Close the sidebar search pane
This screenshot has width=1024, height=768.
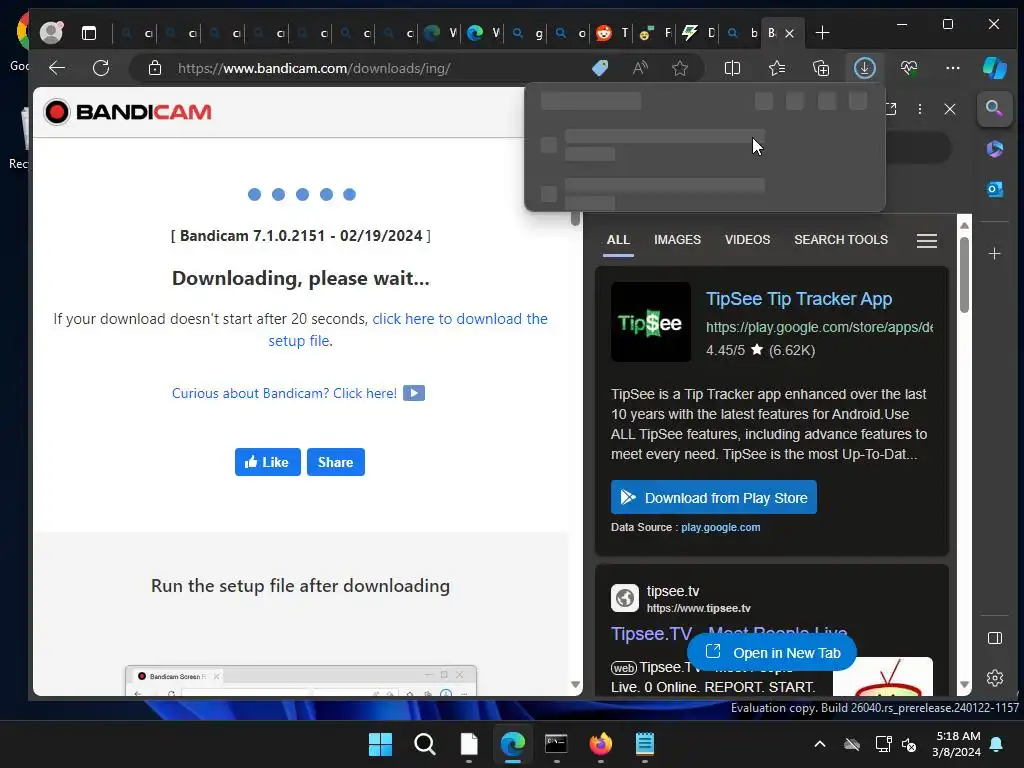[950, 109]
